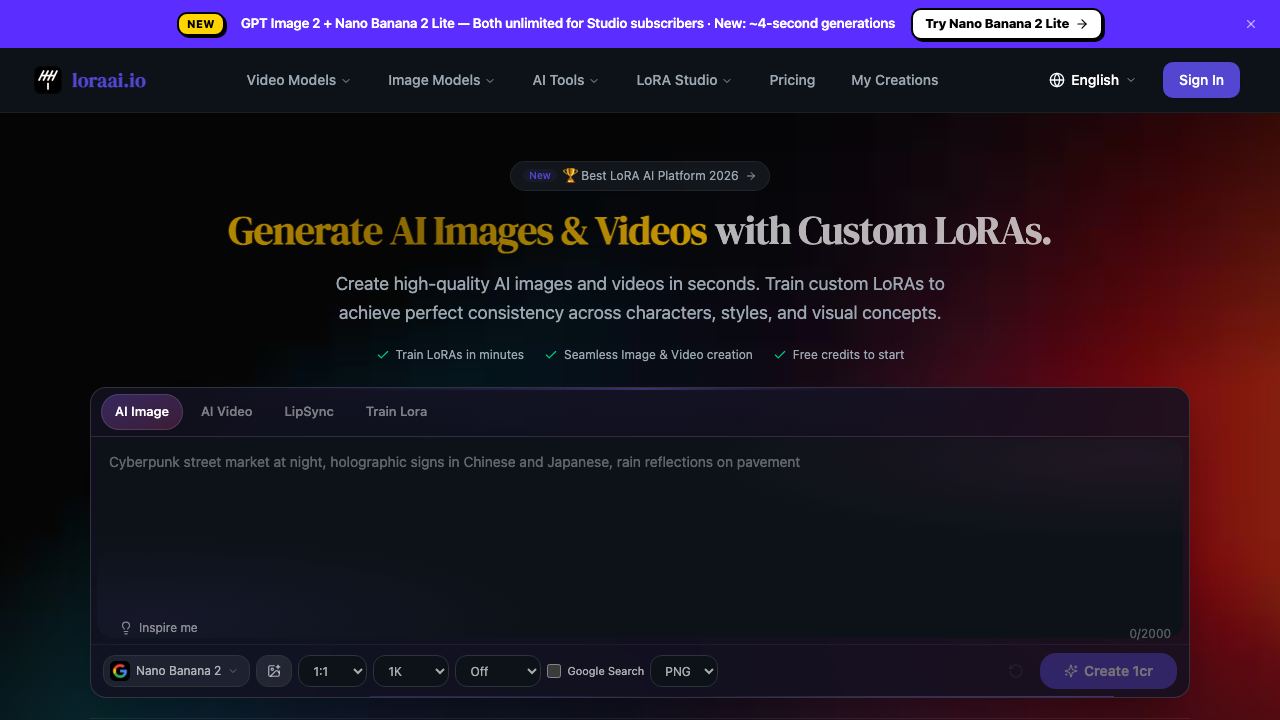Toggle the Google Search checkbox
1280x720 pixels.
[554, 671]
